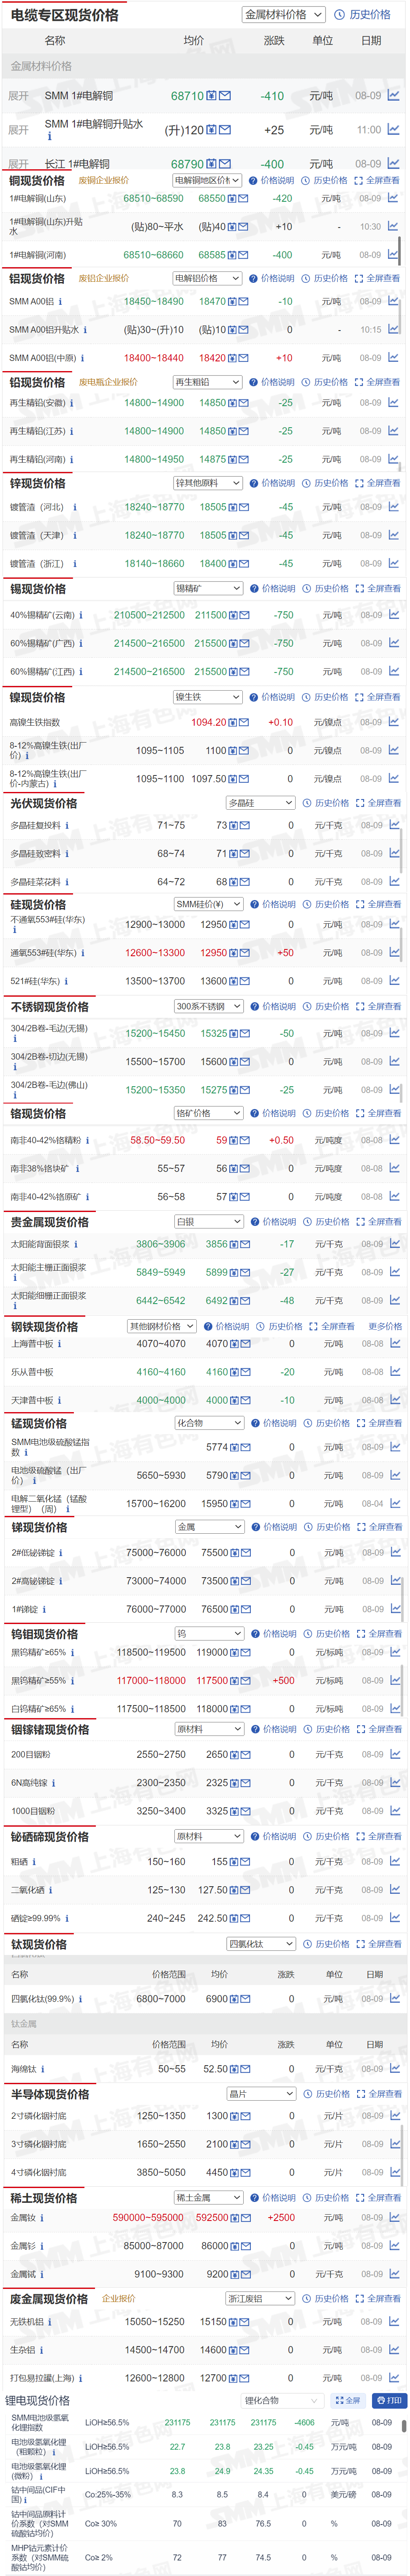Open 废铝企业报价 link
This screenshot has width=410, height=2576.
103,278
